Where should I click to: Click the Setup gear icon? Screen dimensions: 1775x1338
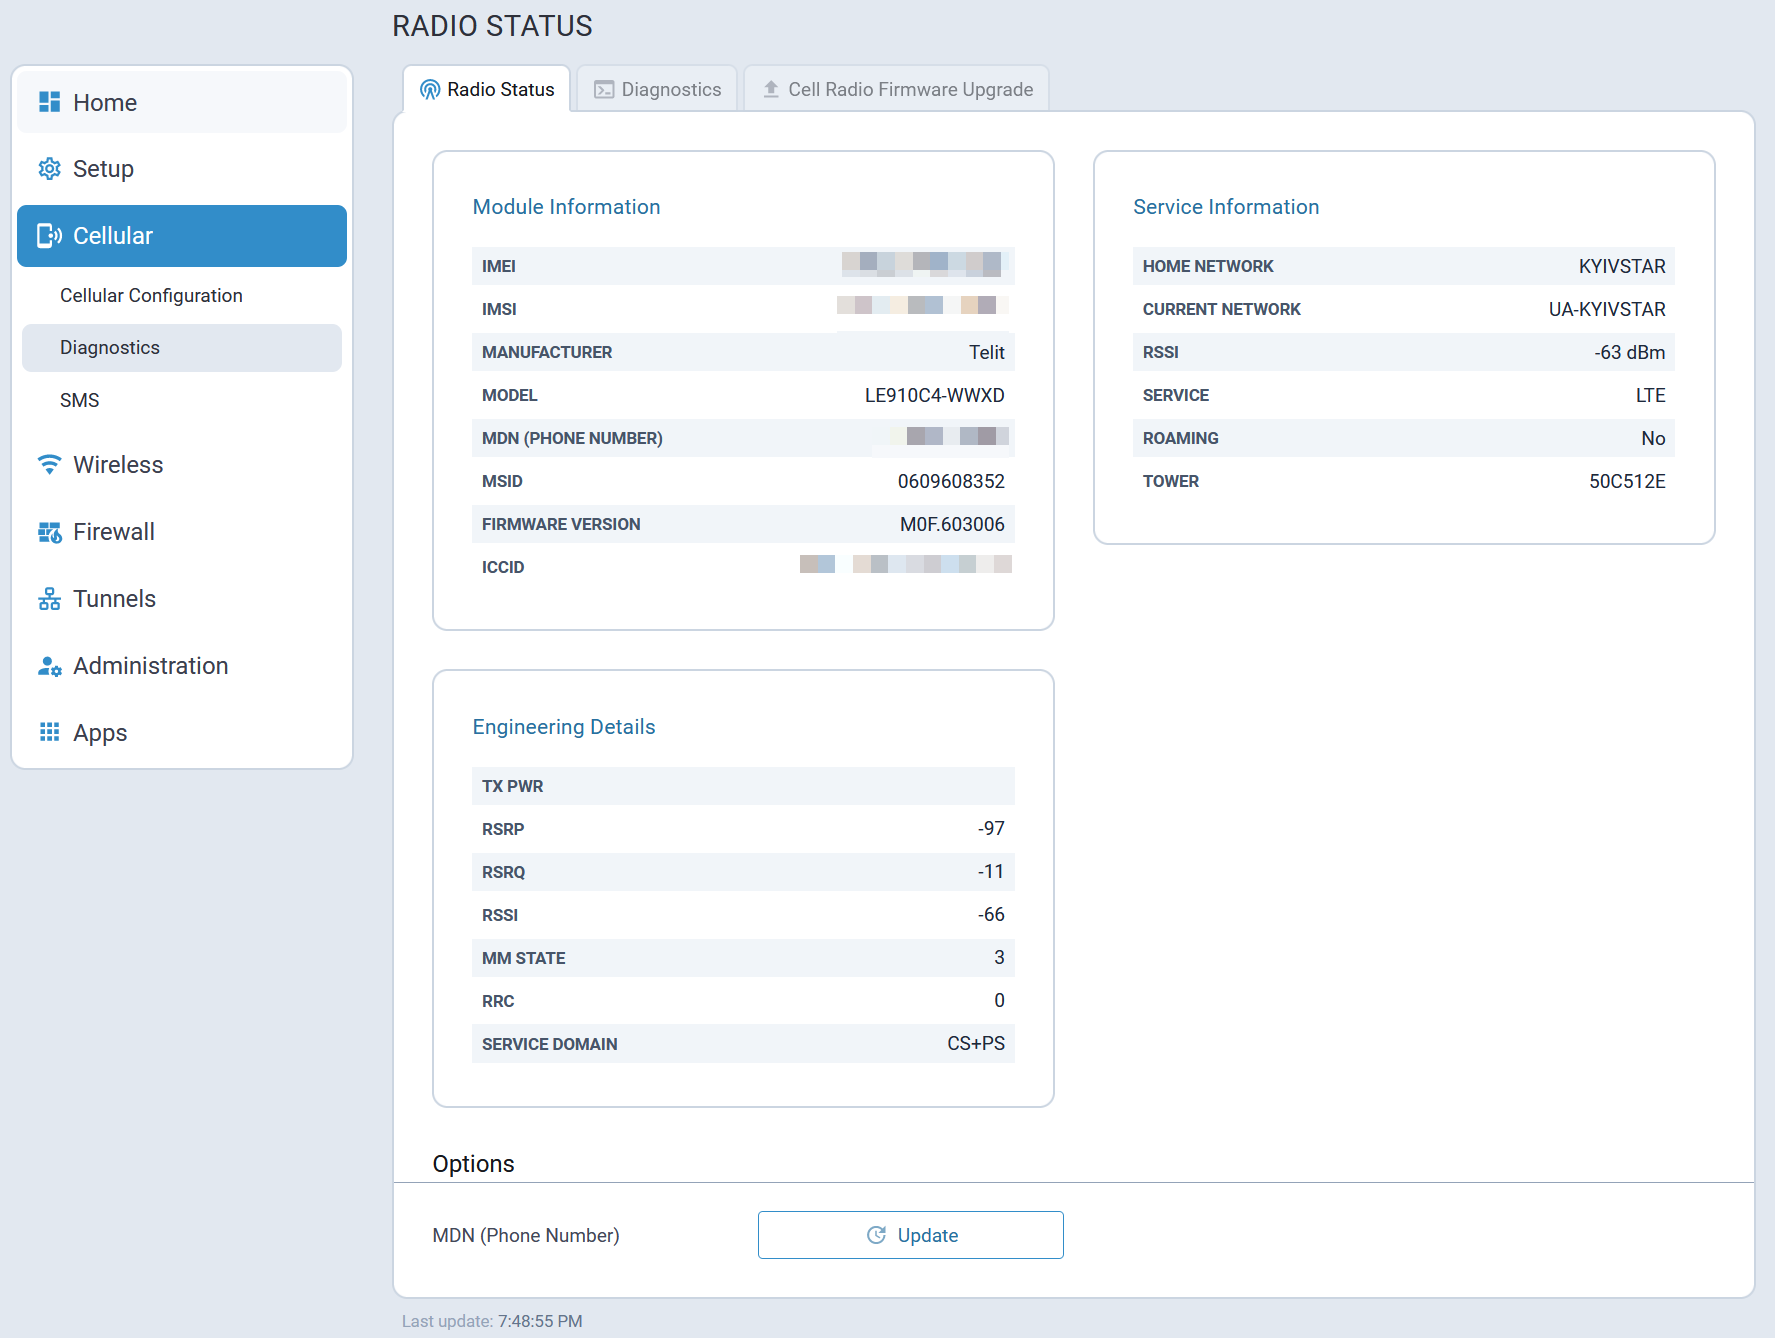pyautogui.click(x=49, y=169)
